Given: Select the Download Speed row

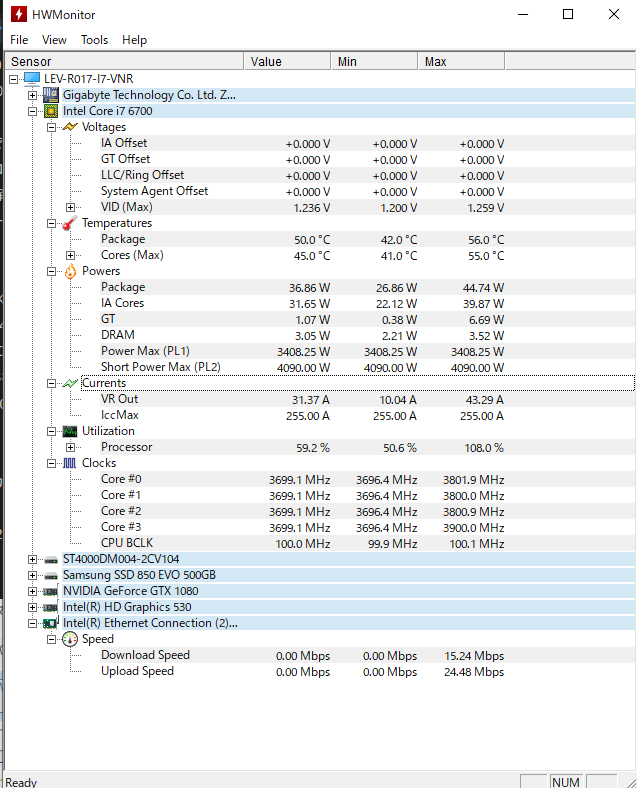Looking at the screenshot, I should [x=145, y=655].
